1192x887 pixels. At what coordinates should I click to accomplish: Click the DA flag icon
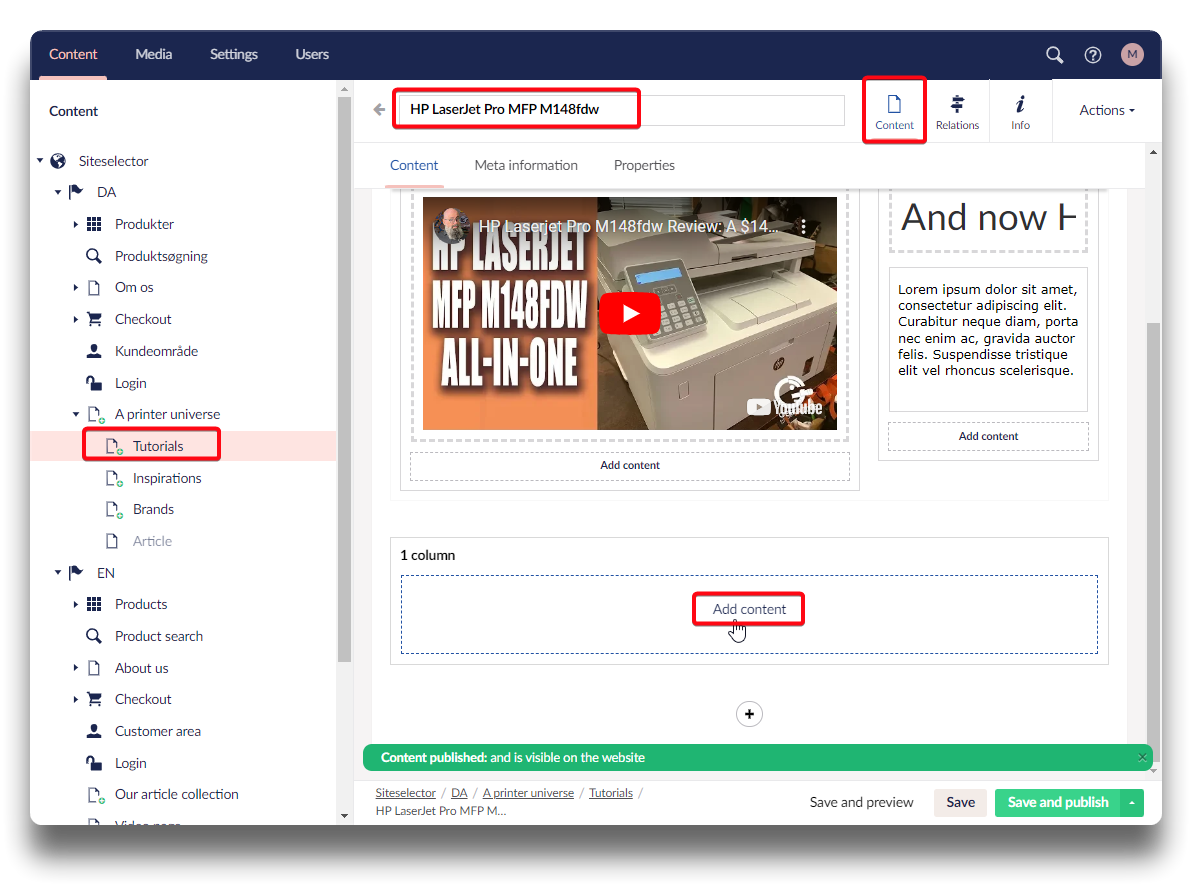click(x=76, y=192)
